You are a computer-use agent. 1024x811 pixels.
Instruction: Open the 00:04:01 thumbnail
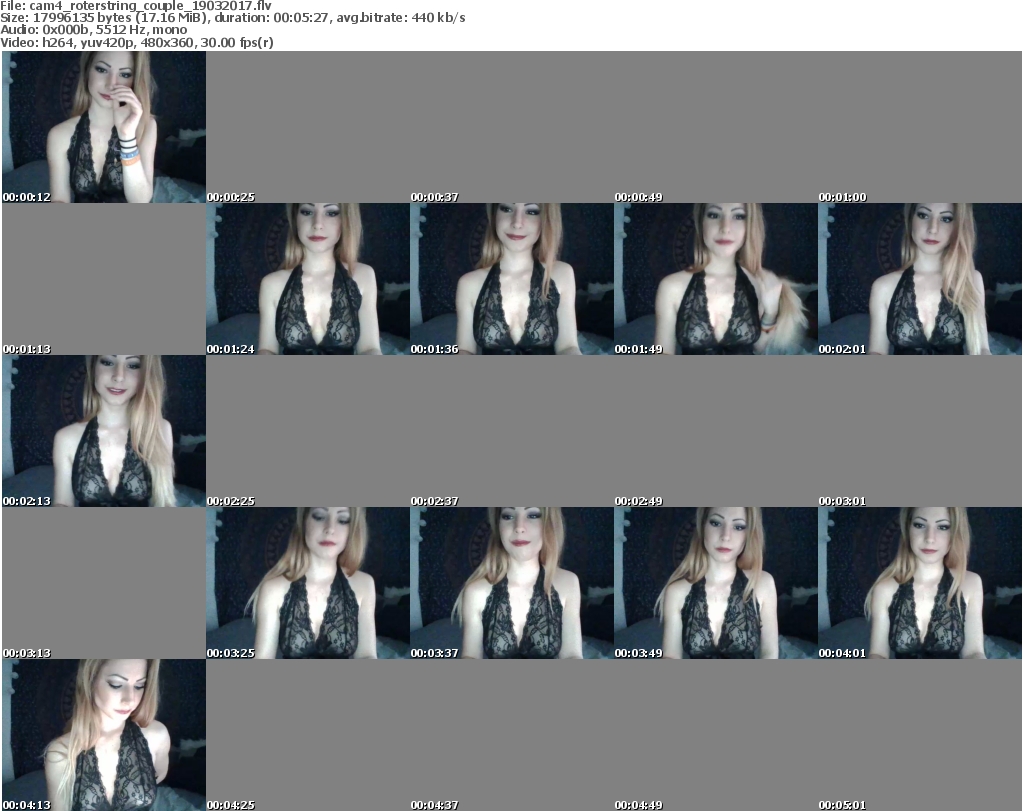[x=920, y=583]
